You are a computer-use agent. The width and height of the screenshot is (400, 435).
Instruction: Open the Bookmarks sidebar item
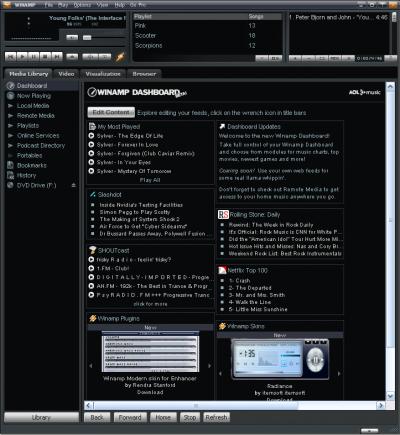pyautogui.click(x=32, y=165)
